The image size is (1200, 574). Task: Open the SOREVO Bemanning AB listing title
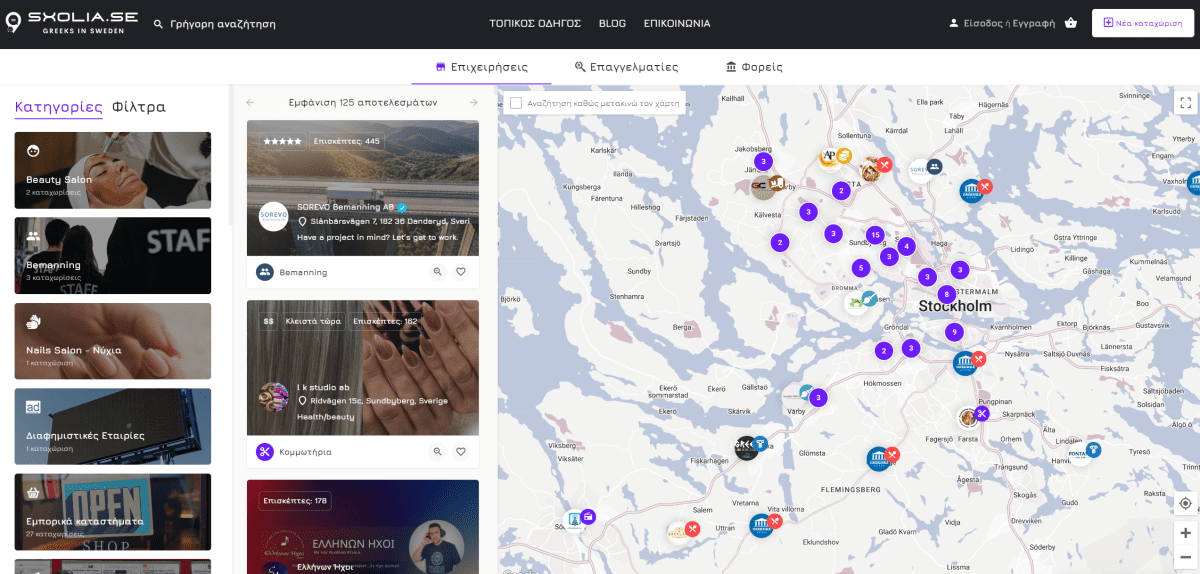coord(345,207)
